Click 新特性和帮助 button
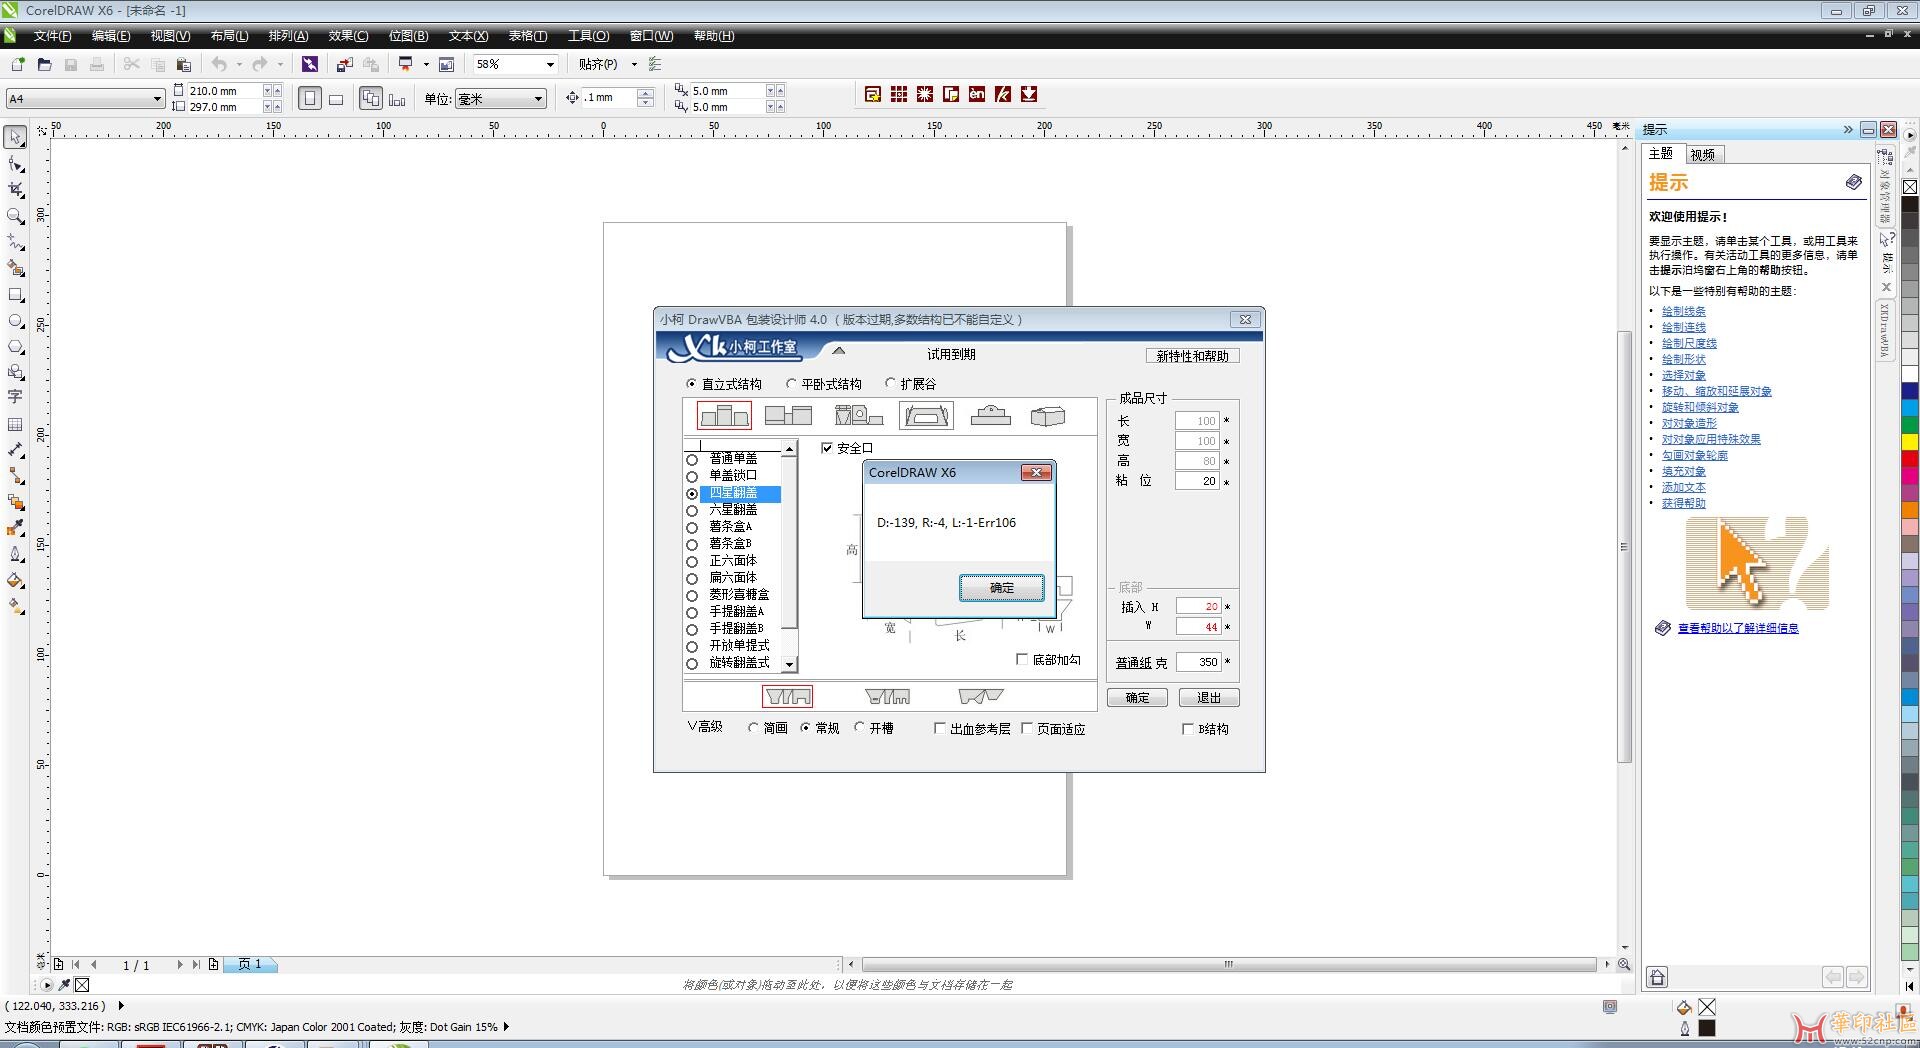The width and height of the screenshot is (1920, 1048). [x=1192, y=356]
